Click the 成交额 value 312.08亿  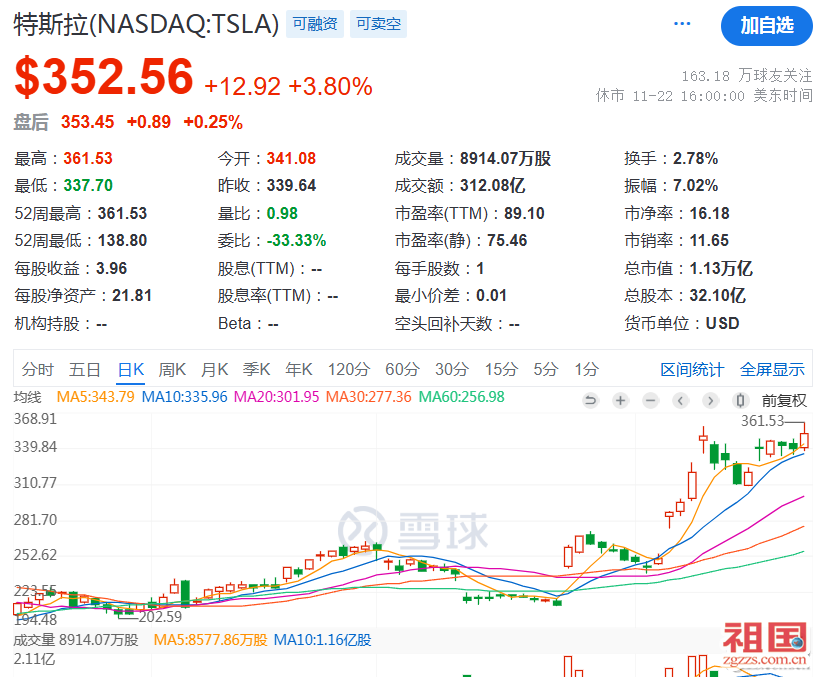tap(492, 186)
